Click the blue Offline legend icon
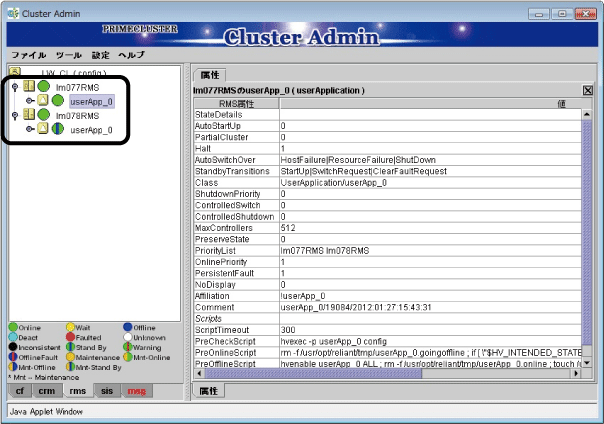This screenshot has width=604, height=424. click(x=126, y=327)
